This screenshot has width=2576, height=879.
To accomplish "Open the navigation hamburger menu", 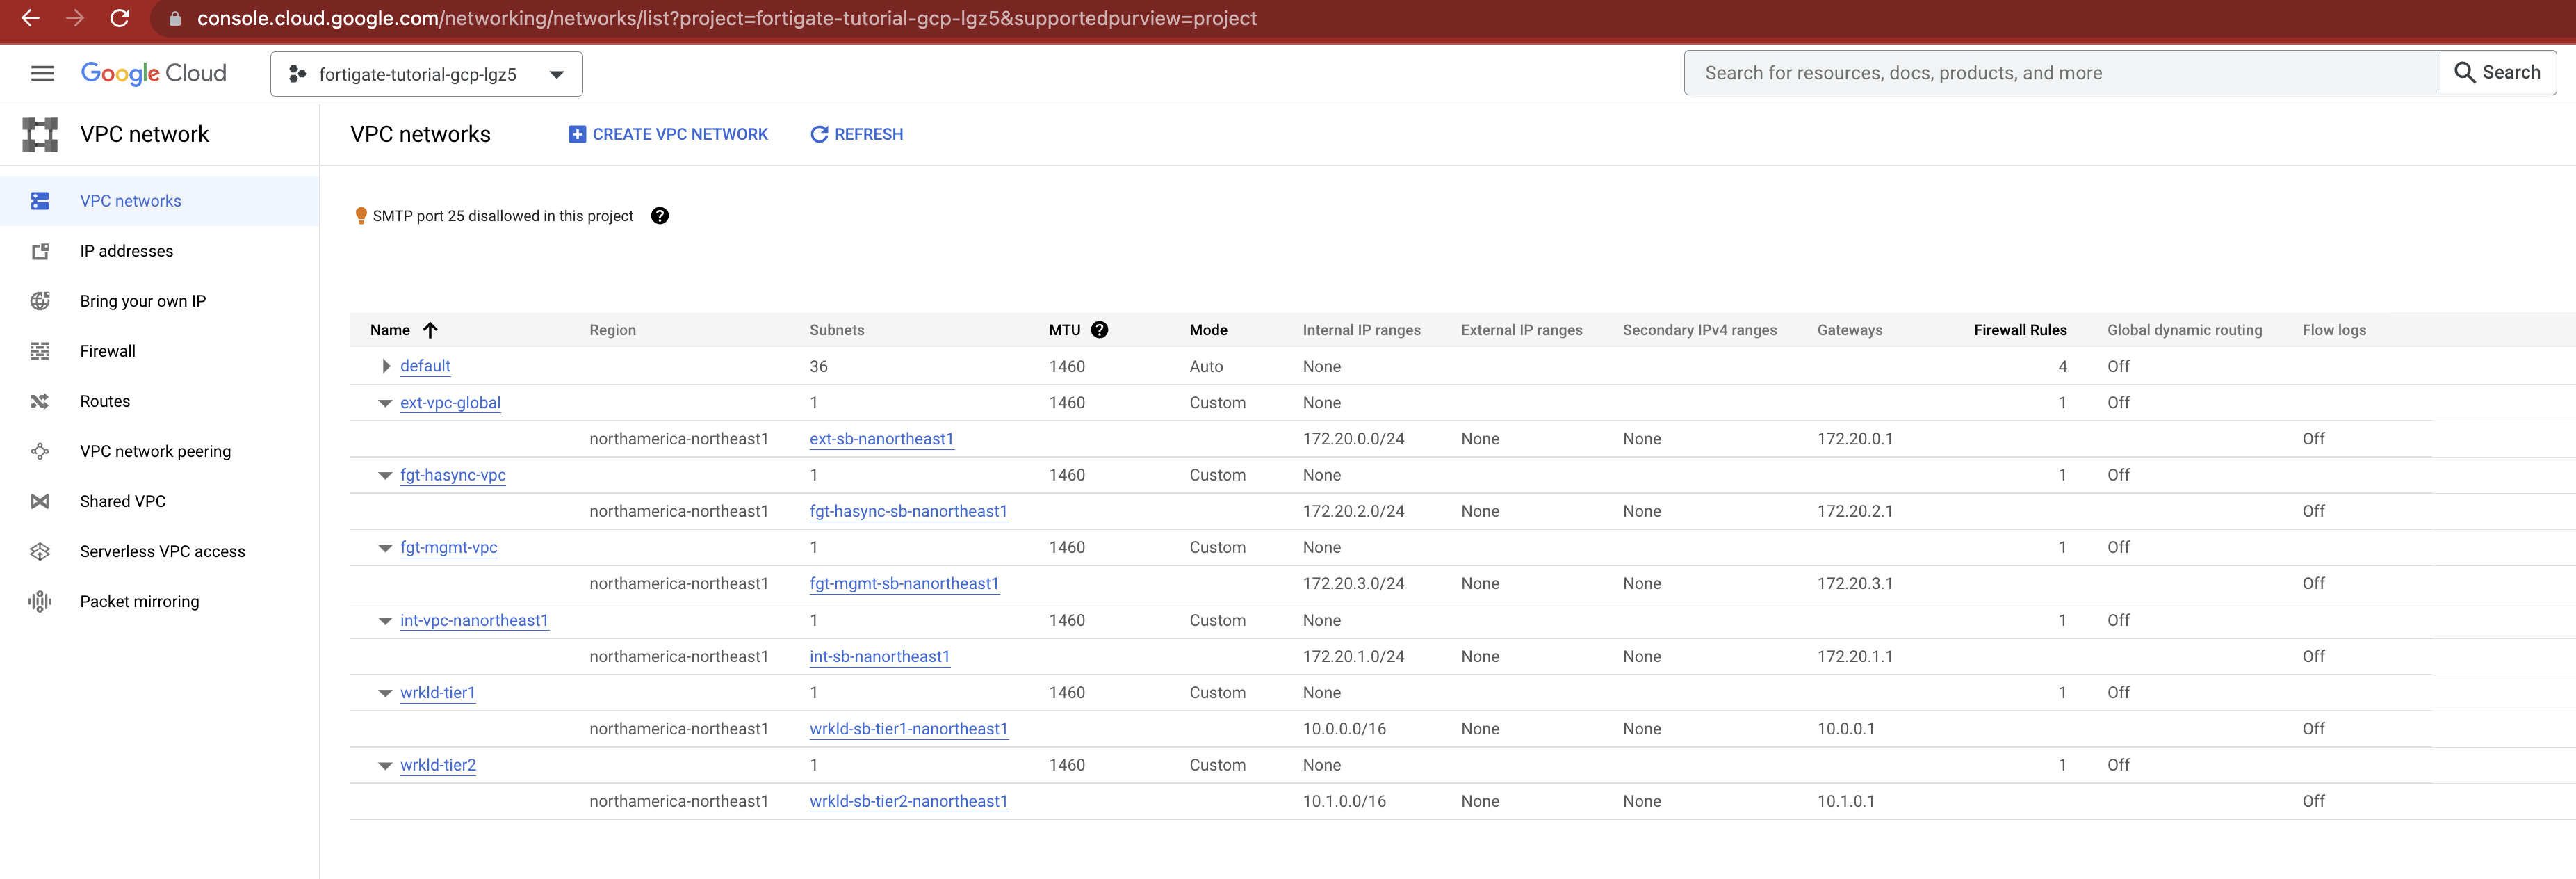I will (41, 73).
